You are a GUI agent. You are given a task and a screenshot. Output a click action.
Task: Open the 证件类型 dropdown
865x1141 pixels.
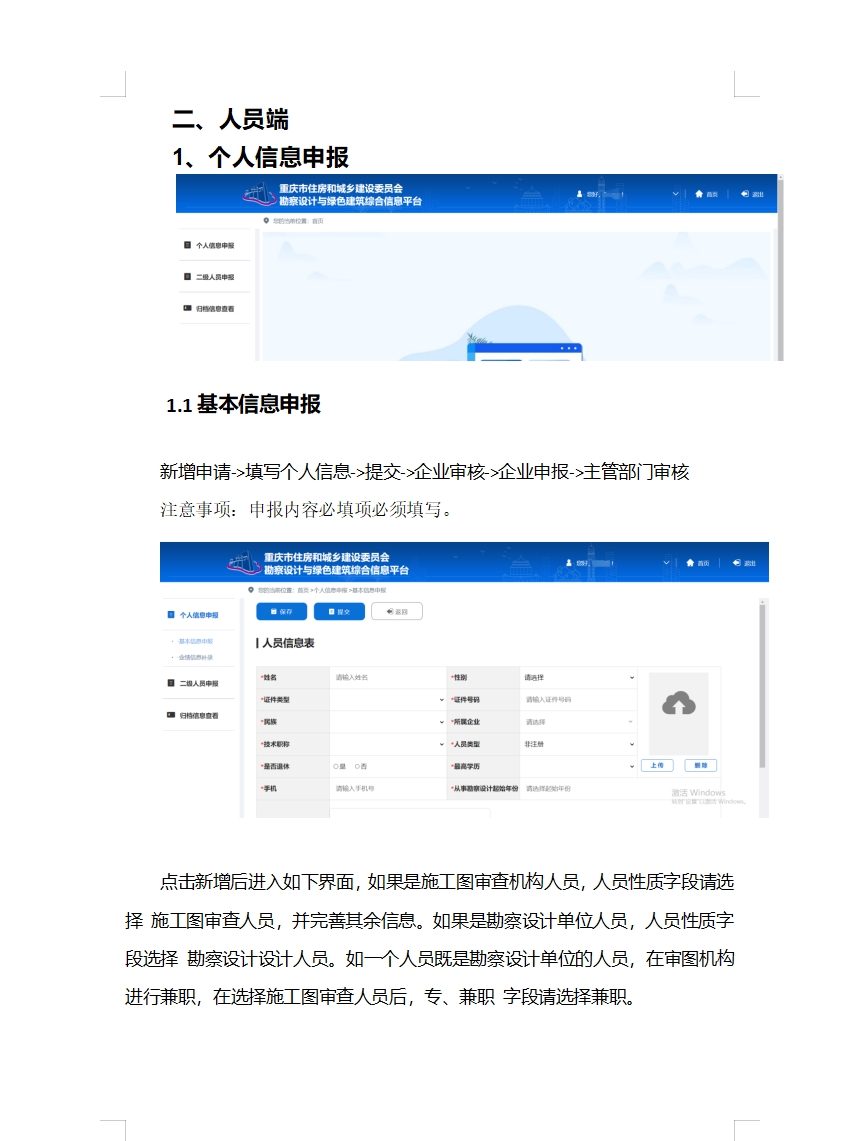point(388,699)
